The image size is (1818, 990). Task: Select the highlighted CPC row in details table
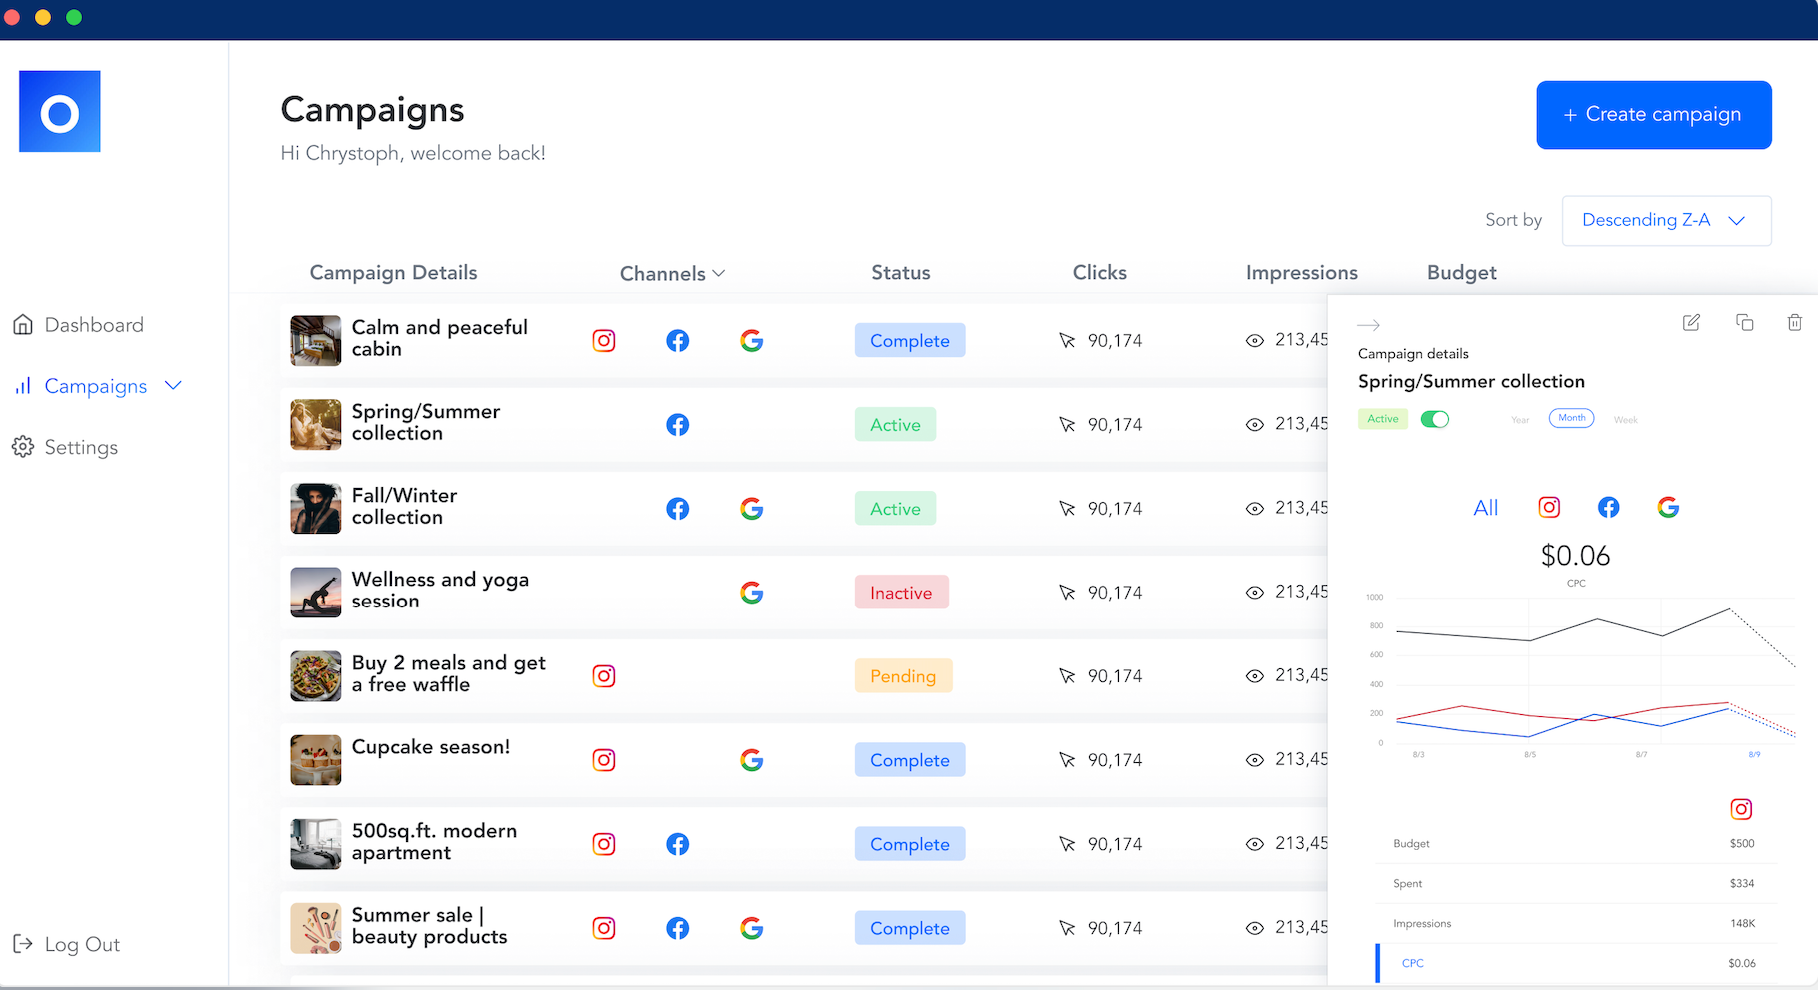[1574, 964]
